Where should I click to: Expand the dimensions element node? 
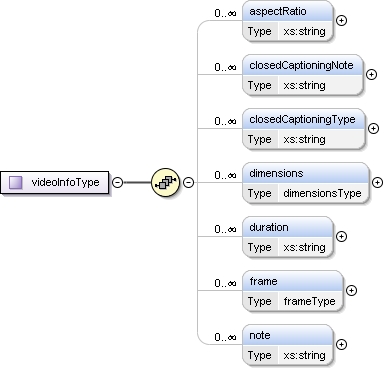tap(377, 182)
